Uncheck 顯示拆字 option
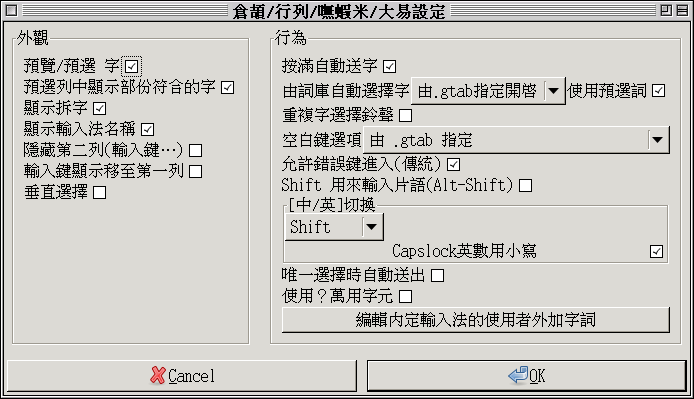The width and height of the screenshot is (694, 399). coord(100,108)
